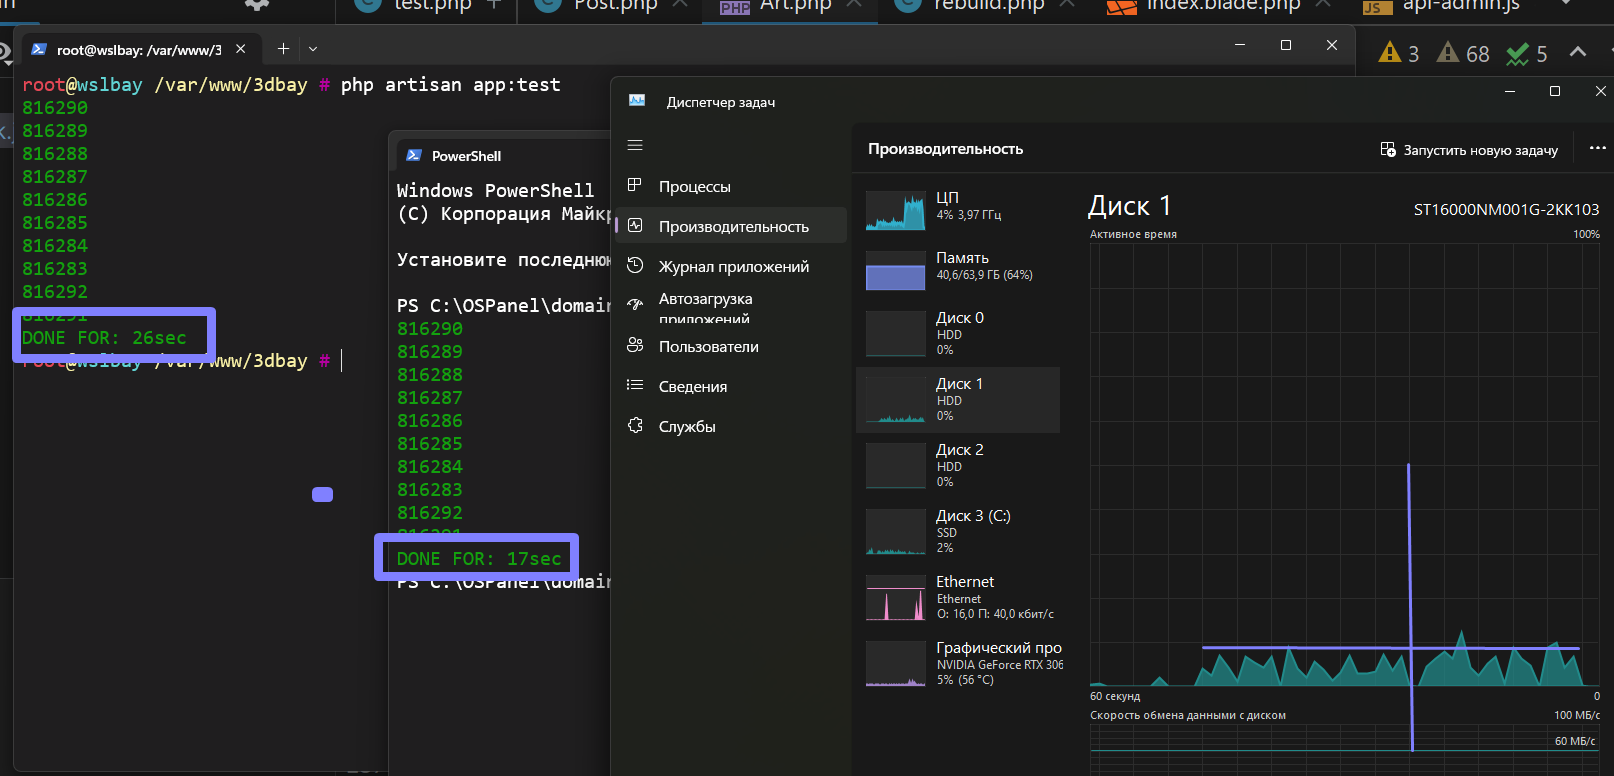Click the three-dots more options button
This screenshot has width=1614, height=776.
pyautogui.click(x=1597, y=149)
